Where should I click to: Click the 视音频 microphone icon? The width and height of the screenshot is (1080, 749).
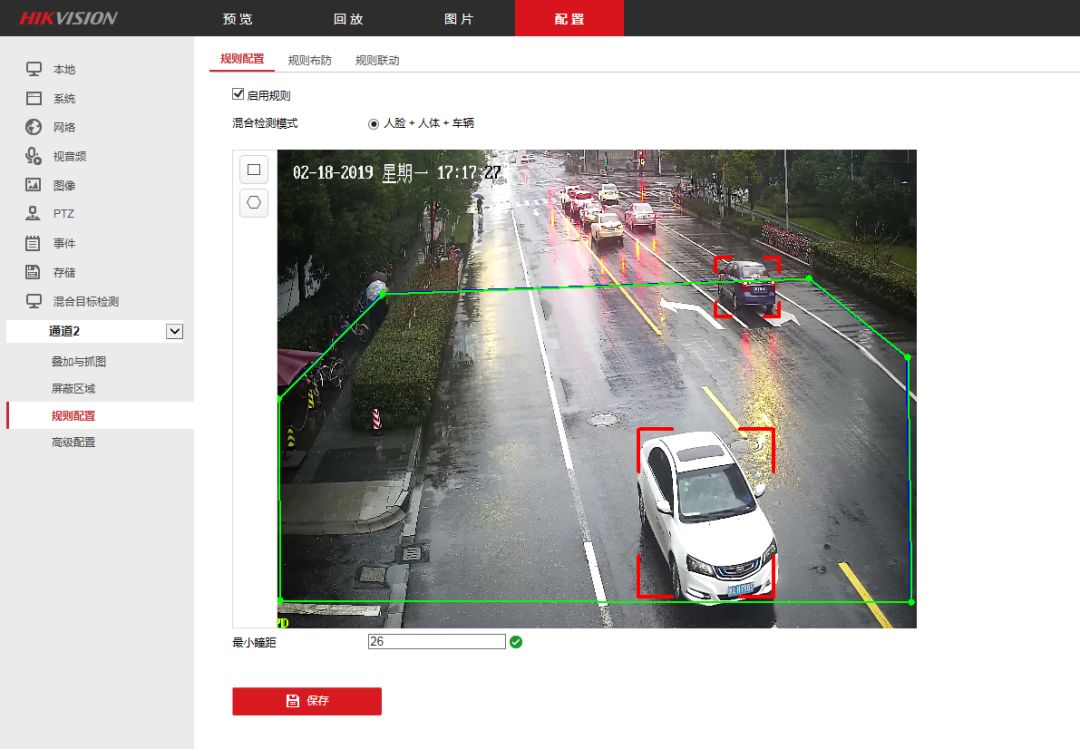[33, 156]
